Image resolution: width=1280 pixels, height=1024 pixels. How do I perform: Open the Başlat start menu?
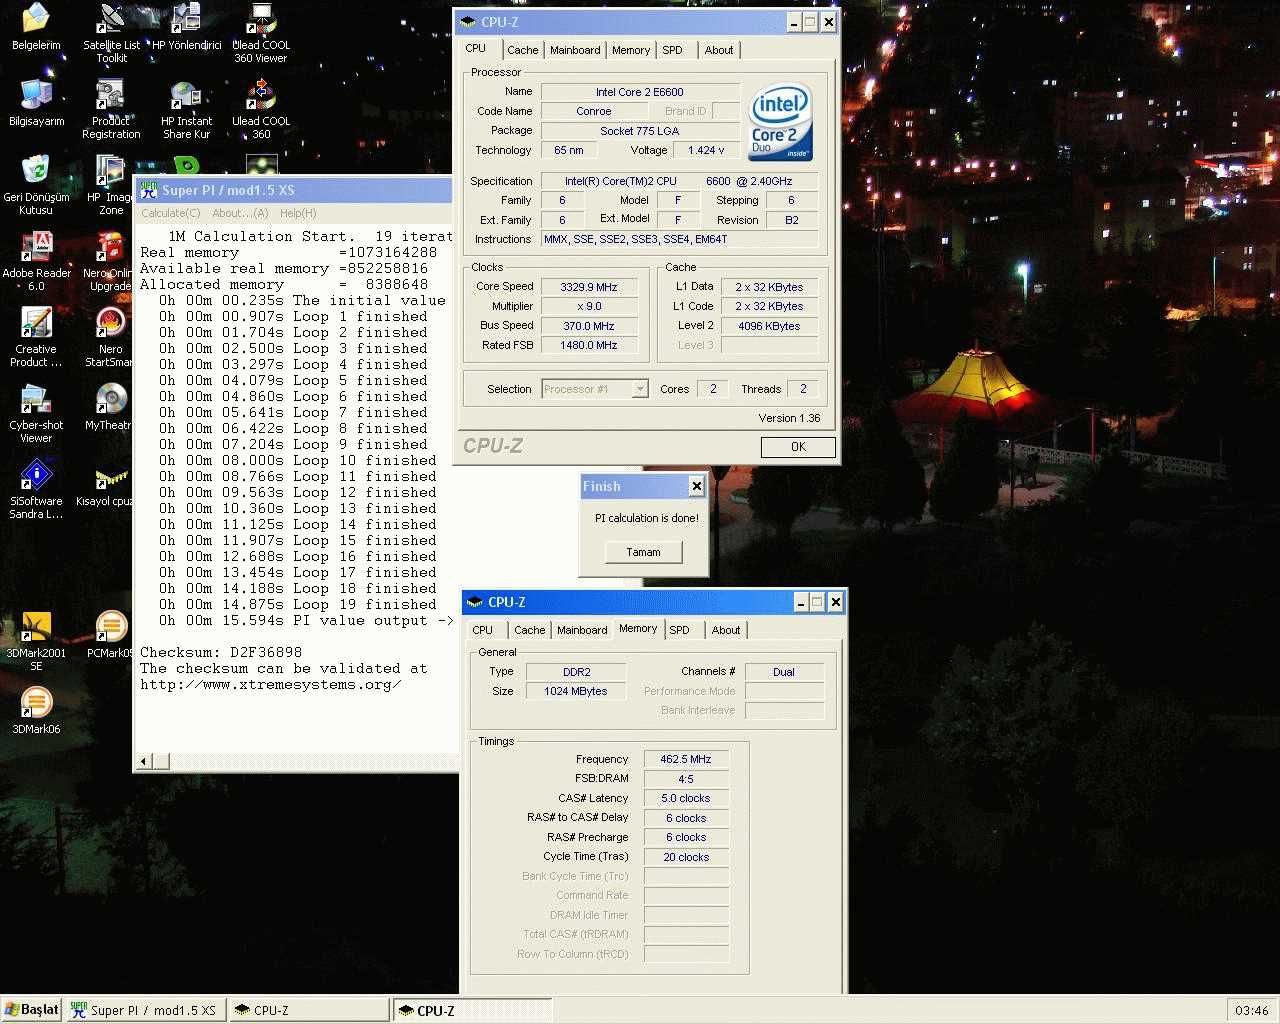point(33,1010)
